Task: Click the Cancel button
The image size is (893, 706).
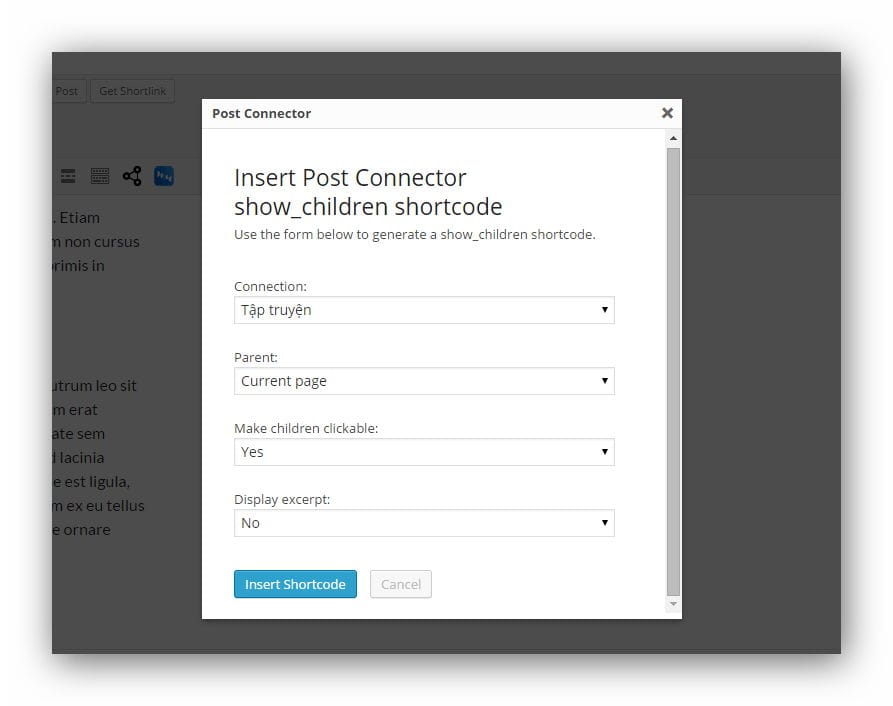Action: click(400, 584)
